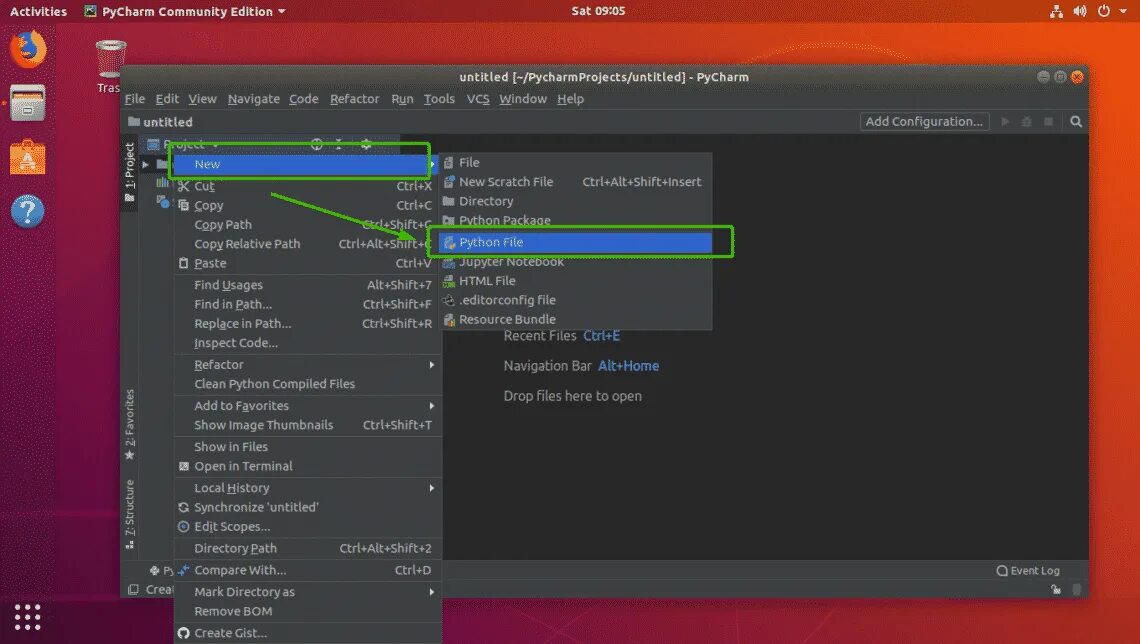Click the Stop square toolbar icon
The height and width of the screenshot is (644, 1140).
tap(1048, 121)
